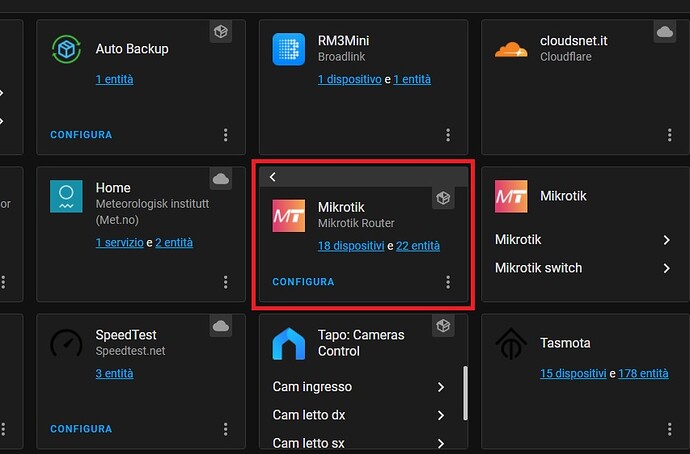Click CONFIGURA on Mikrotik Router card

coord(303,282)
